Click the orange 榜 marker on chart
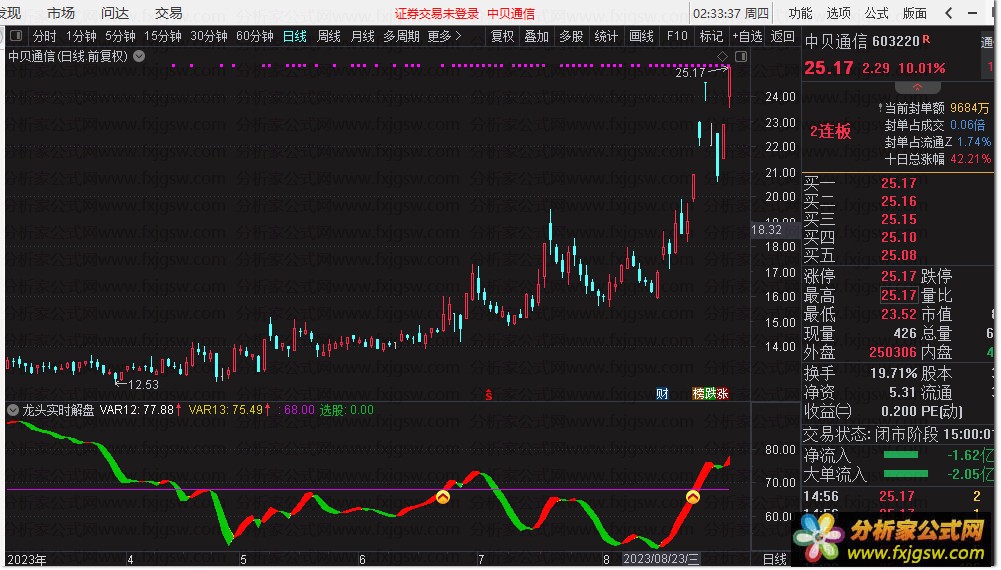 (x=698, y=394)
